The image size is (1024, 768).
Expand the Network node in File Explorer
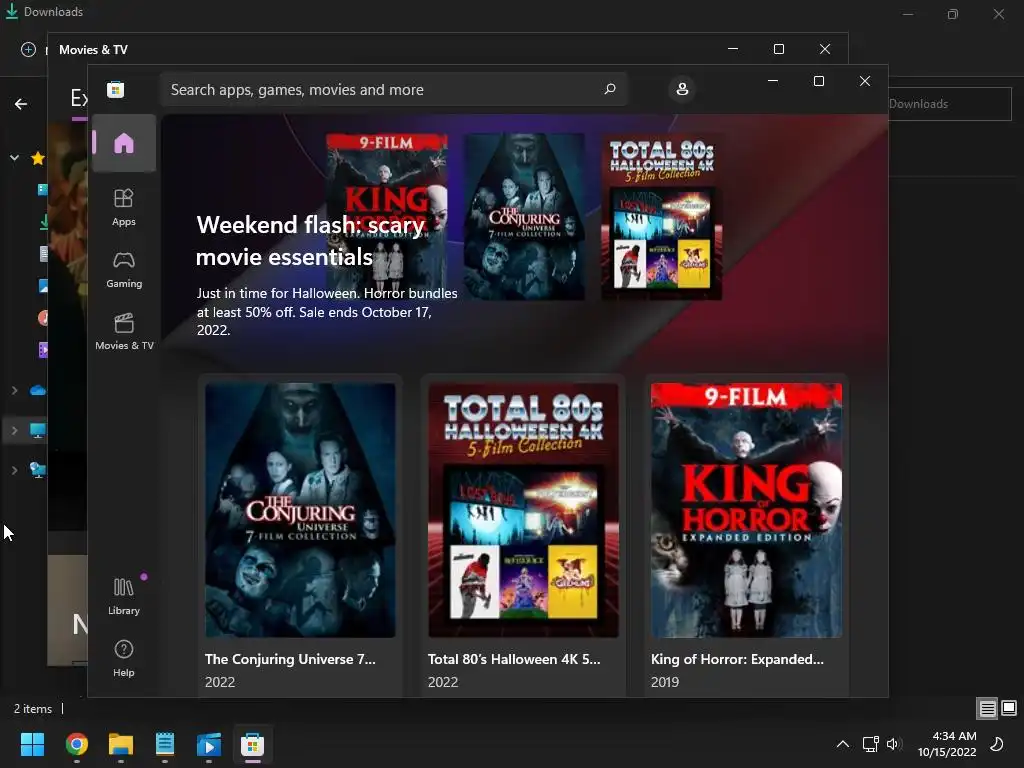(14, 470)
